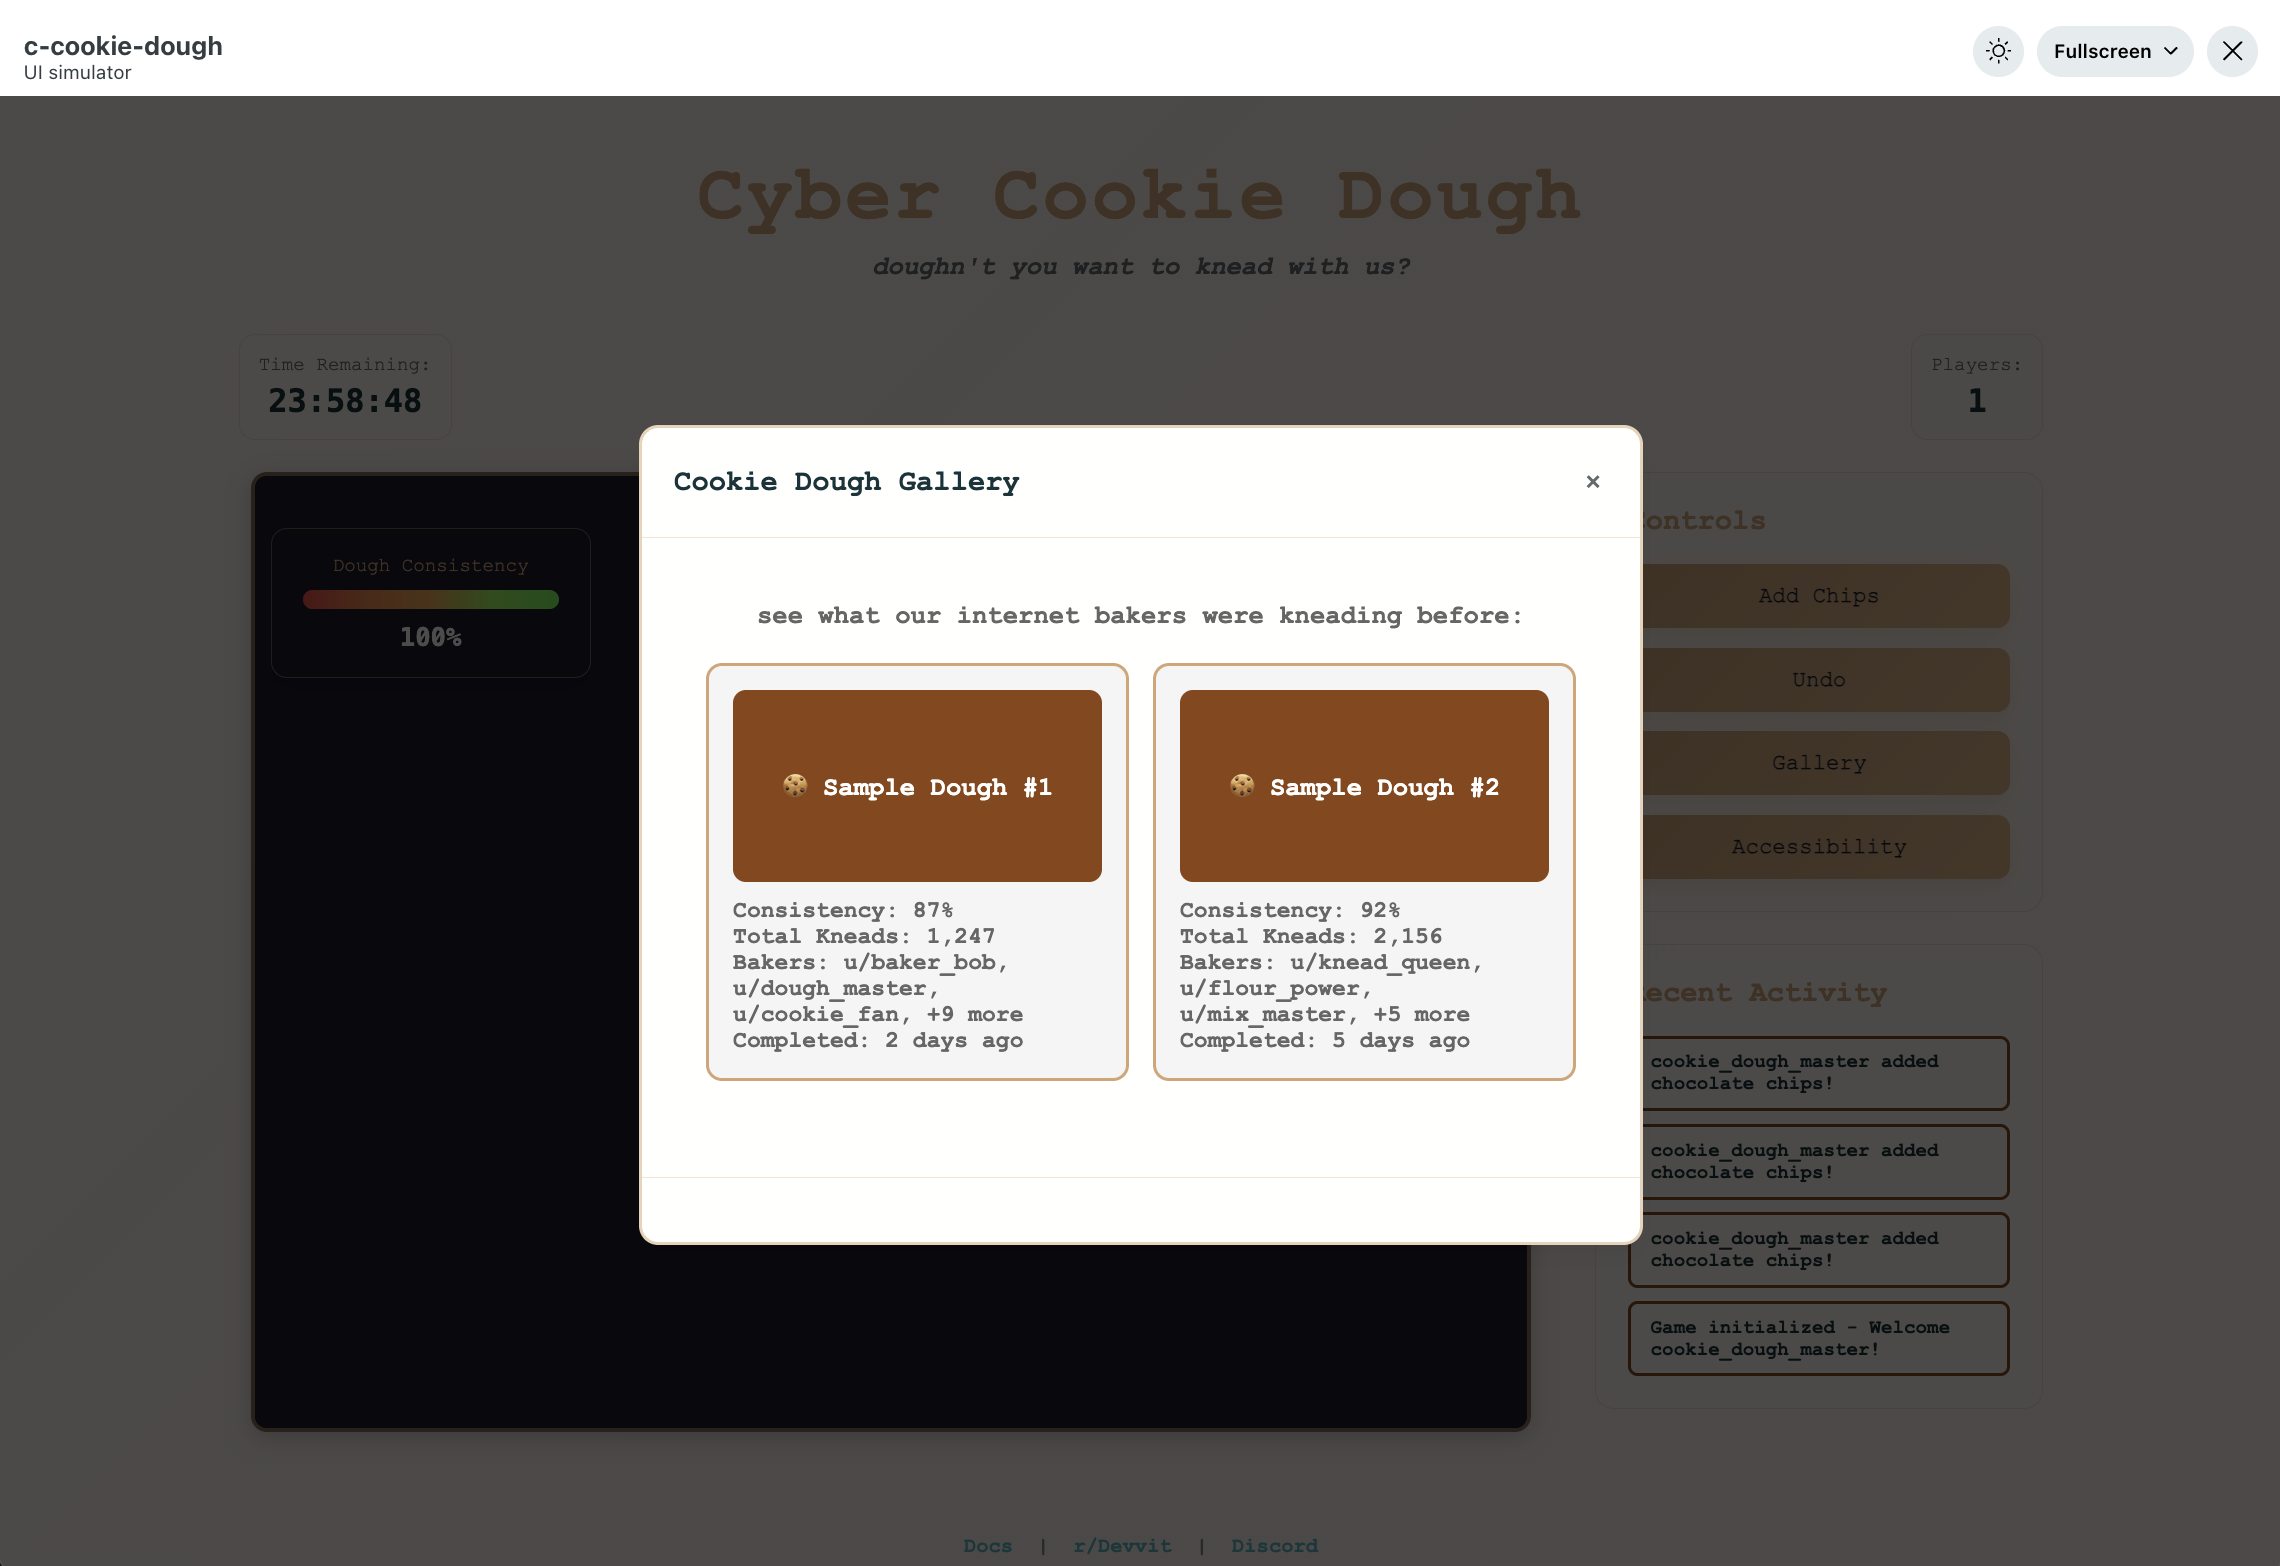Close the Cookie Dough Gallery dialog

1593,482
